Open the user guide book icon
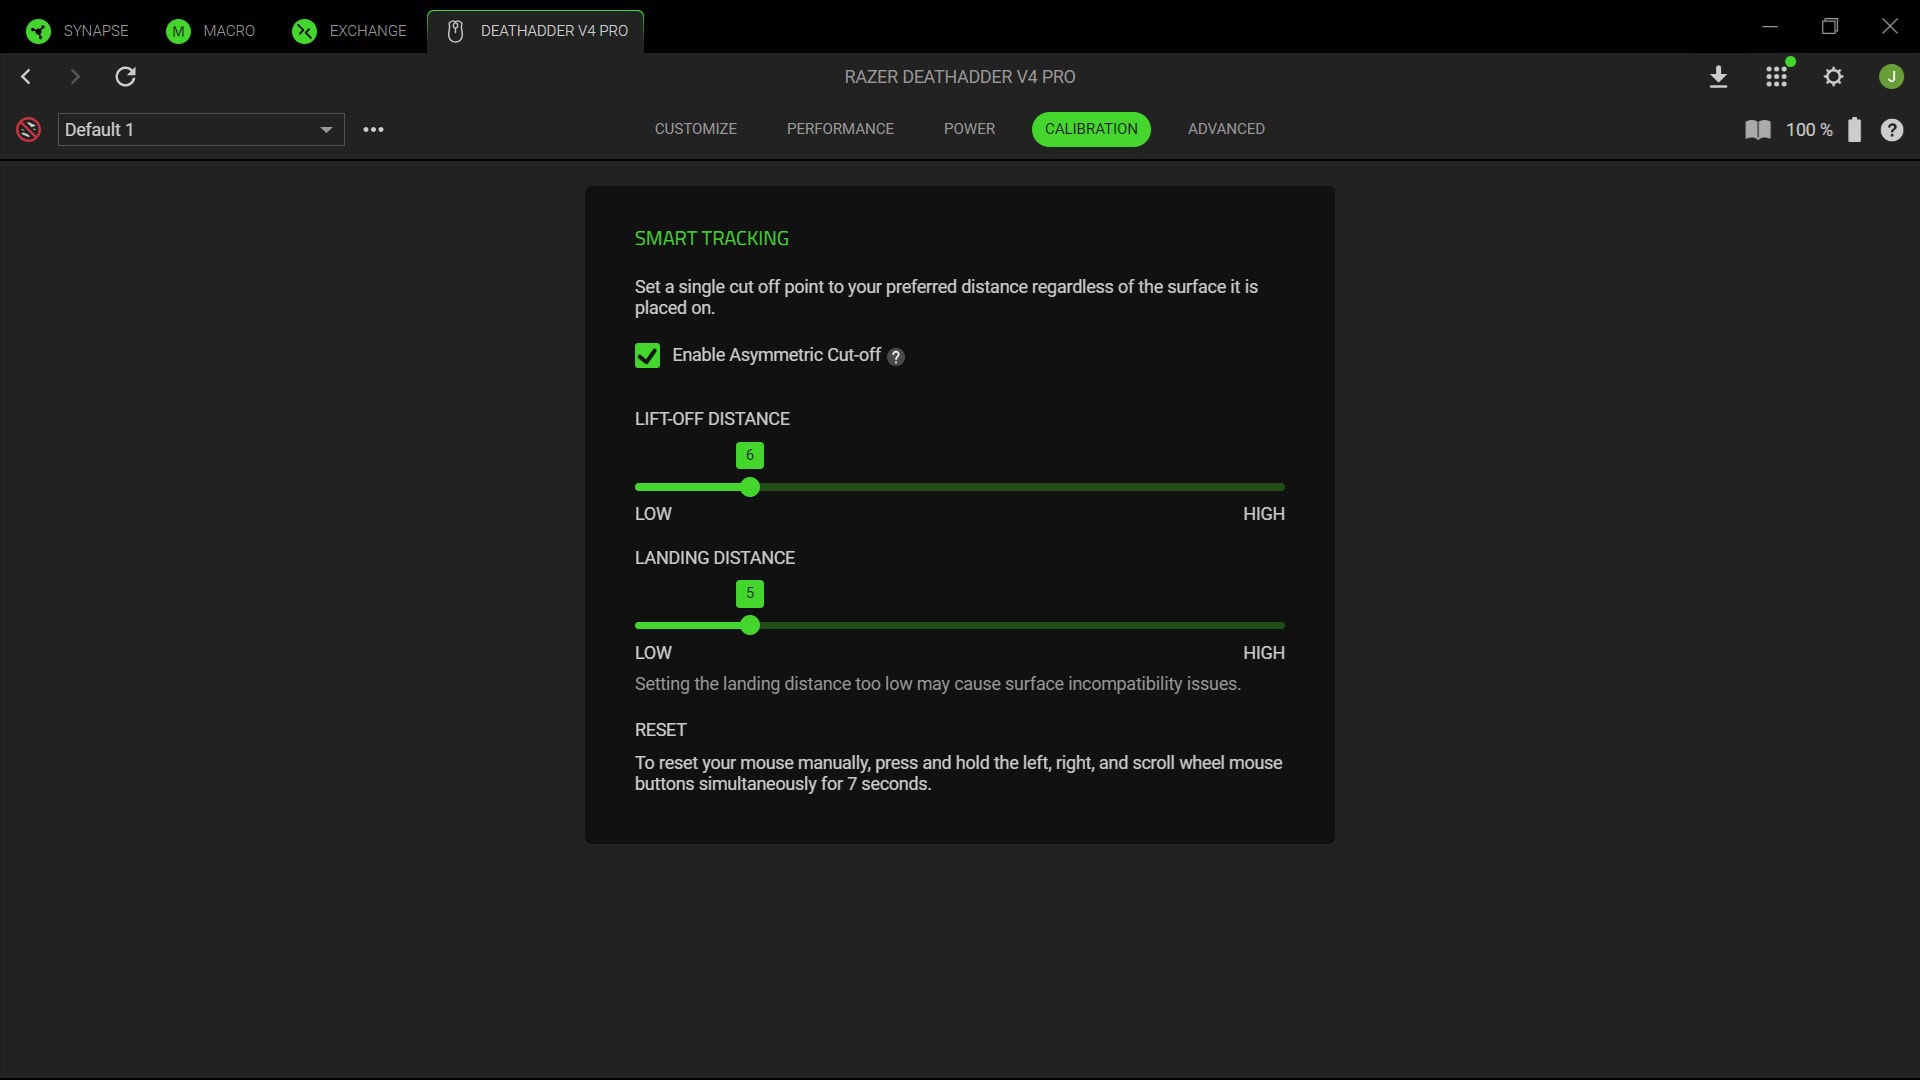 click(x=1757, y=130)
